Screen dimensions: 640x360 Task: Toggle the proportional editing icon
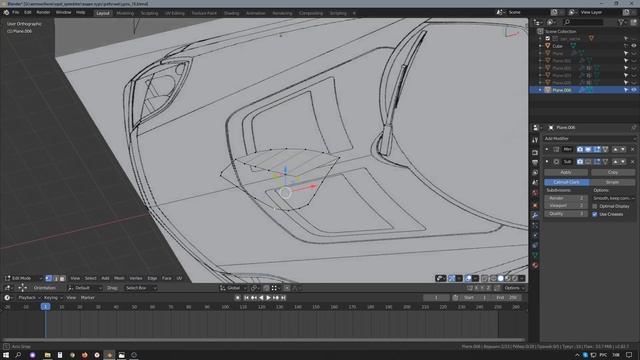pyautogui.click(x=287, y=288)
